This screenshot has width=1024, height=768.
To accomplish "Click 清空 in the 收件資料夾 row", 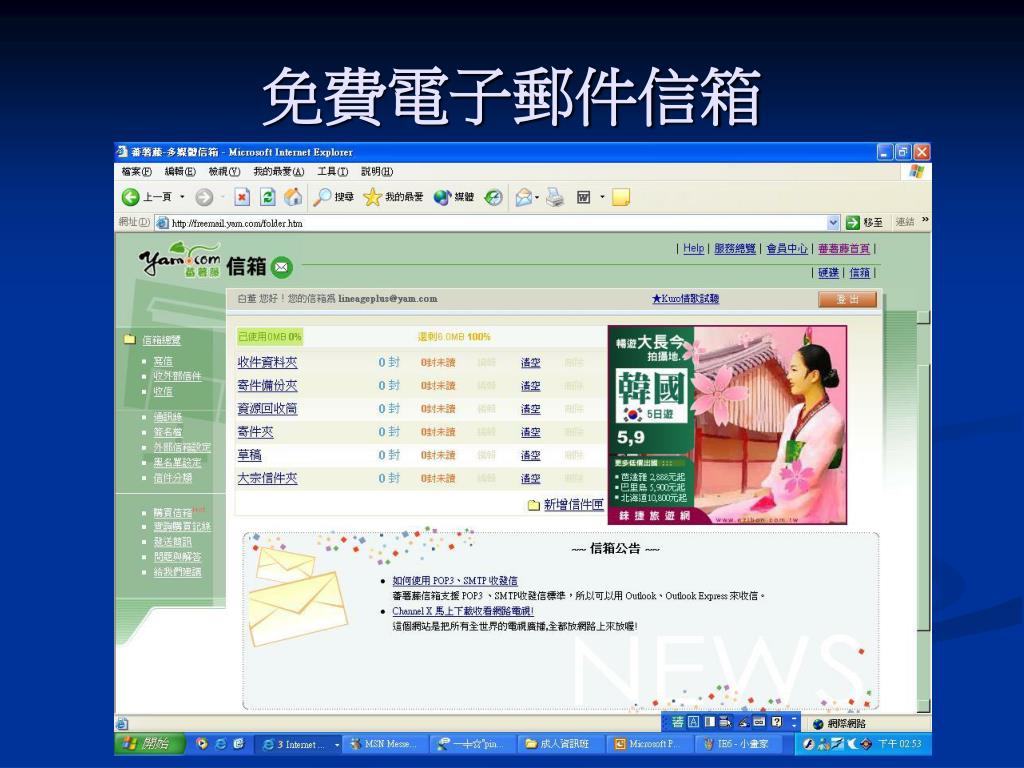I will tap(530, 362).
